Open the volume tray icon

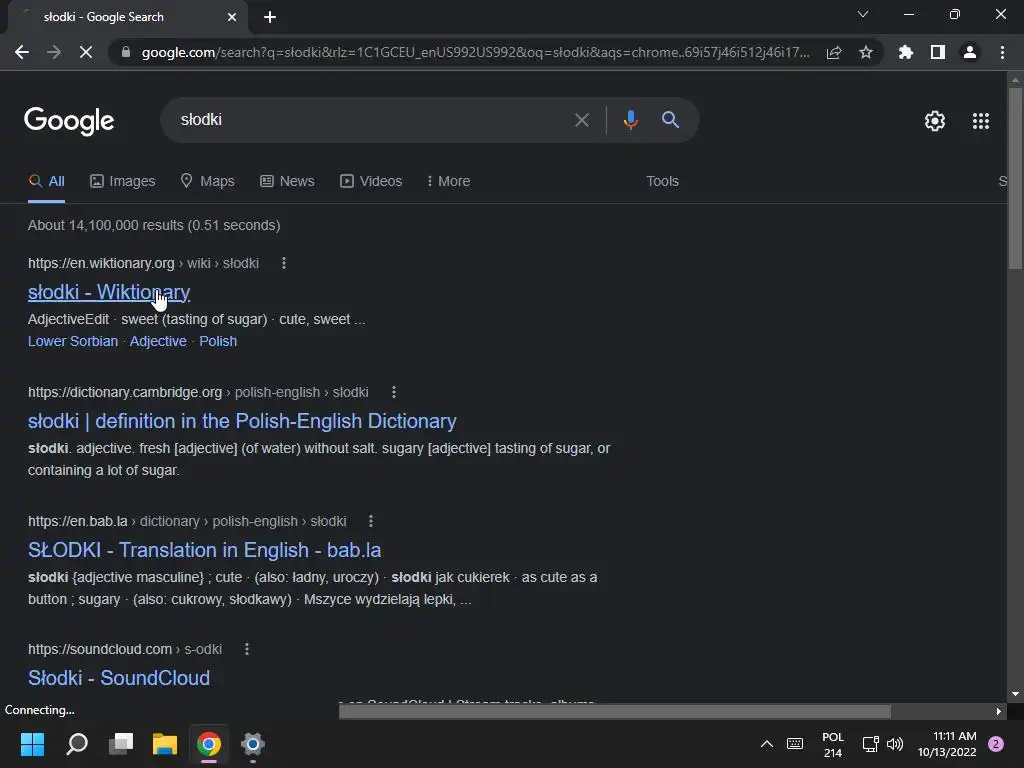pyautogui.click(x=895, y=744)
